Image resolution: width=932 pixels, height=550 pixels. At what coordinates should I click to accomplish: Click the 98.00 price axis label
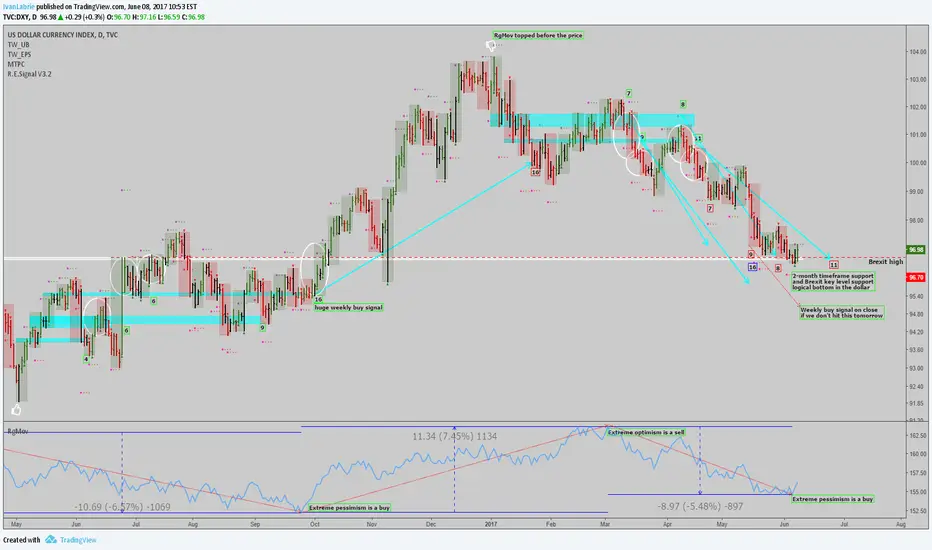pos(917,221)
